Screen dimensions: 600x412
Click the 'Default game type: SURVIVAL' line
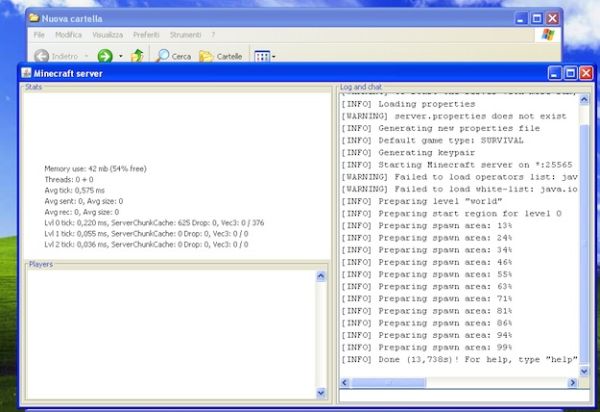point(432,140)
